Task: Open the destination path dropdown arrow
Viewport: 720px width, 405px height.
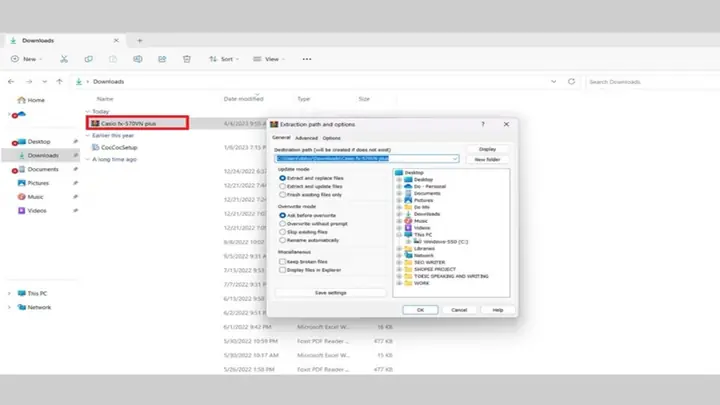Action: coord(455,158)
